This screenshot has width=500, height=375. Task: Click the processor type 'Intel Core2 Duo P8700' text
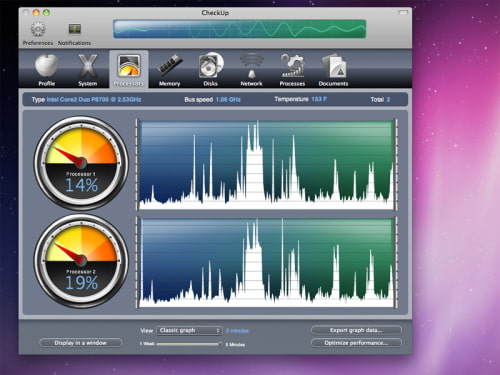(94, 99)
